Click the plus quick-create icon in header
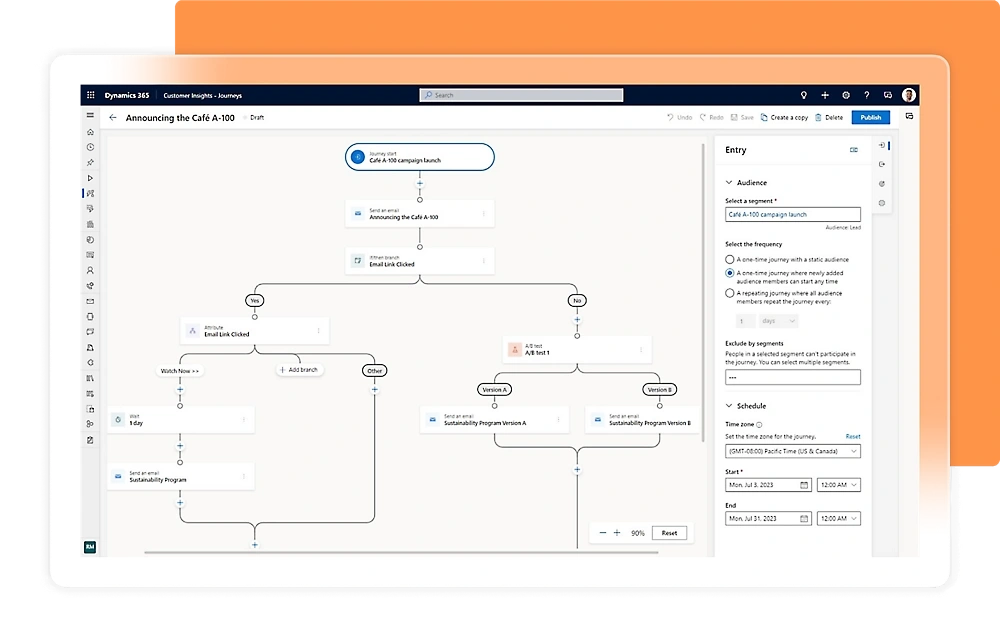 point(825,95)
